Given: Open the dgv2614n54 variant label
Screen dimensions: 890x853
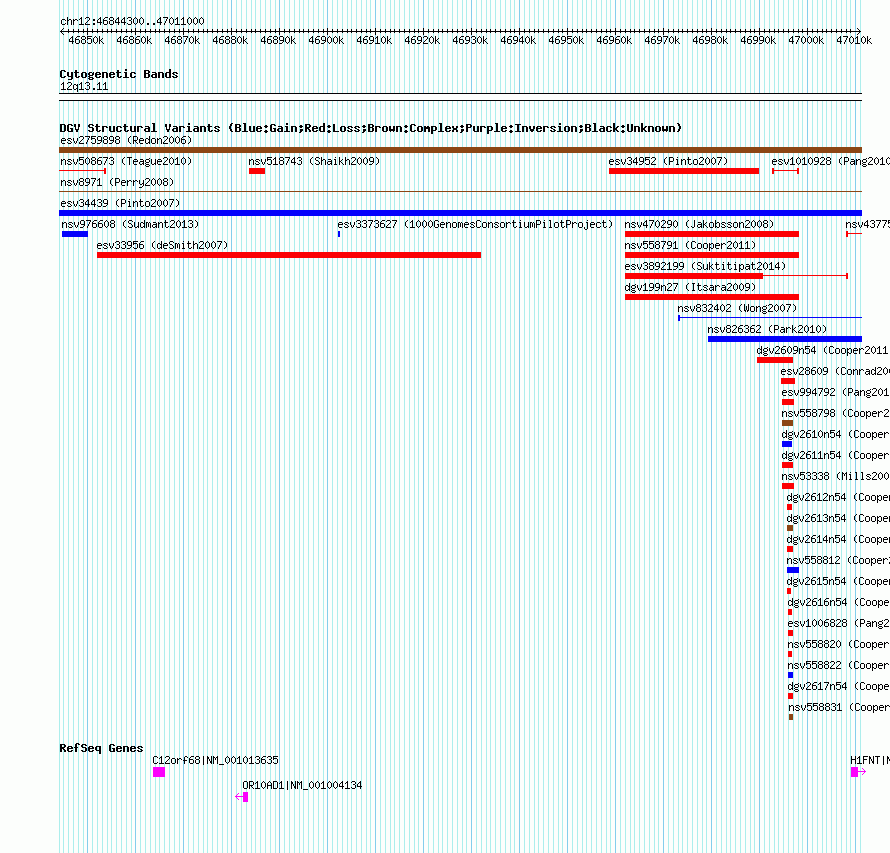Looking at the screenshot, I should [x=838, y=539].
